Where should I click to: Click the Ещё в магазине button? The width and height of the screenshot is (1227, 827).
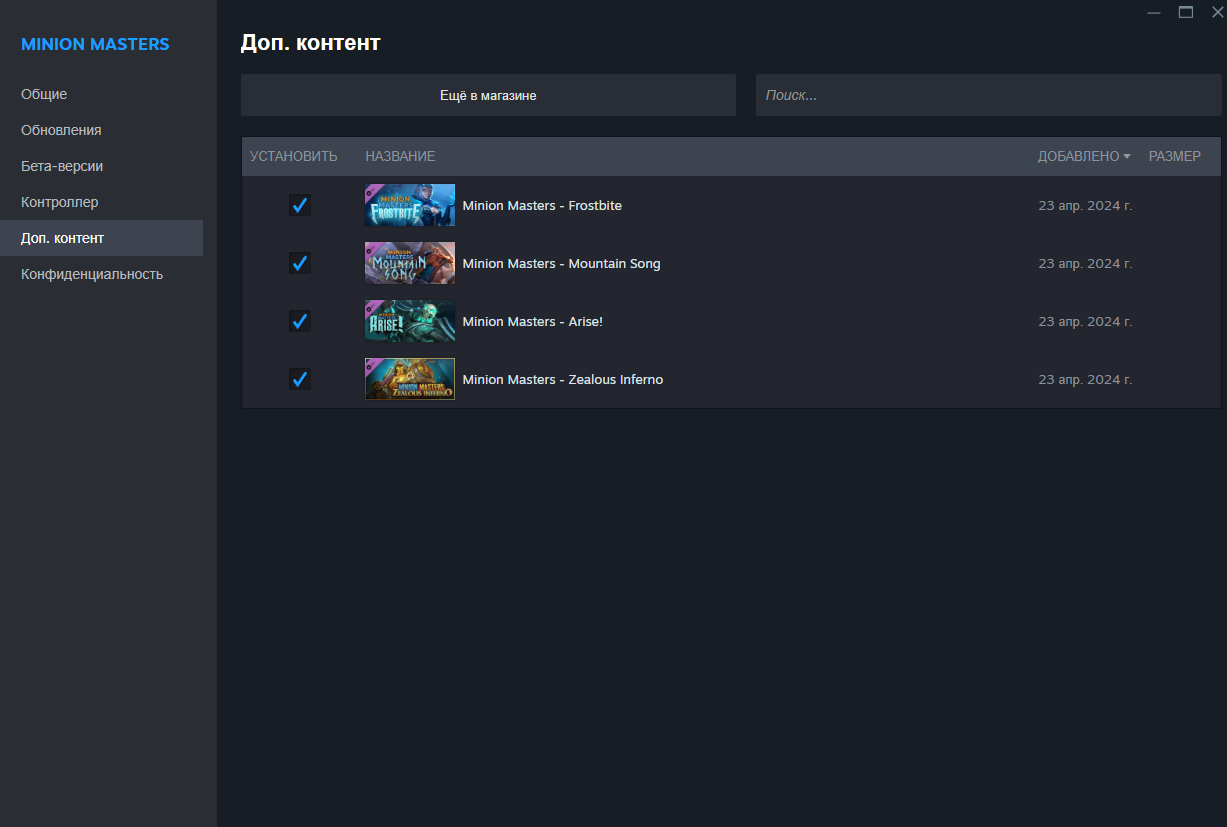coord(488,95)
